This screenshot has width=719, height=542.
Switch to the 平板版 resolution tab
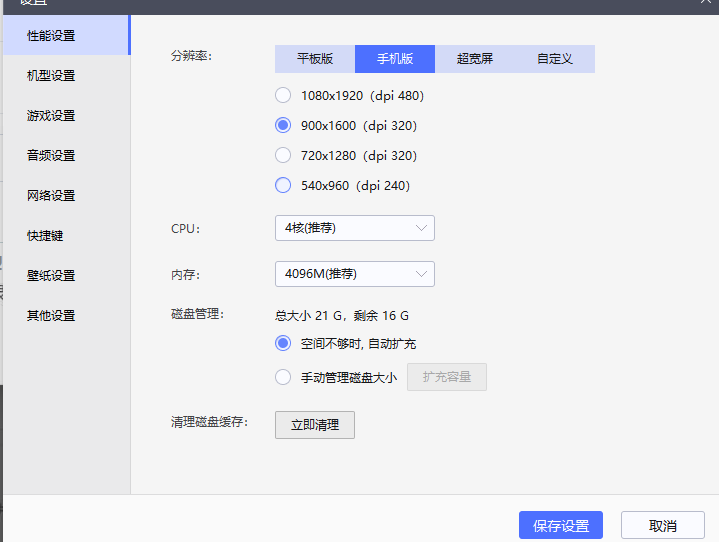pyautogui.click(x=315, y=59)
